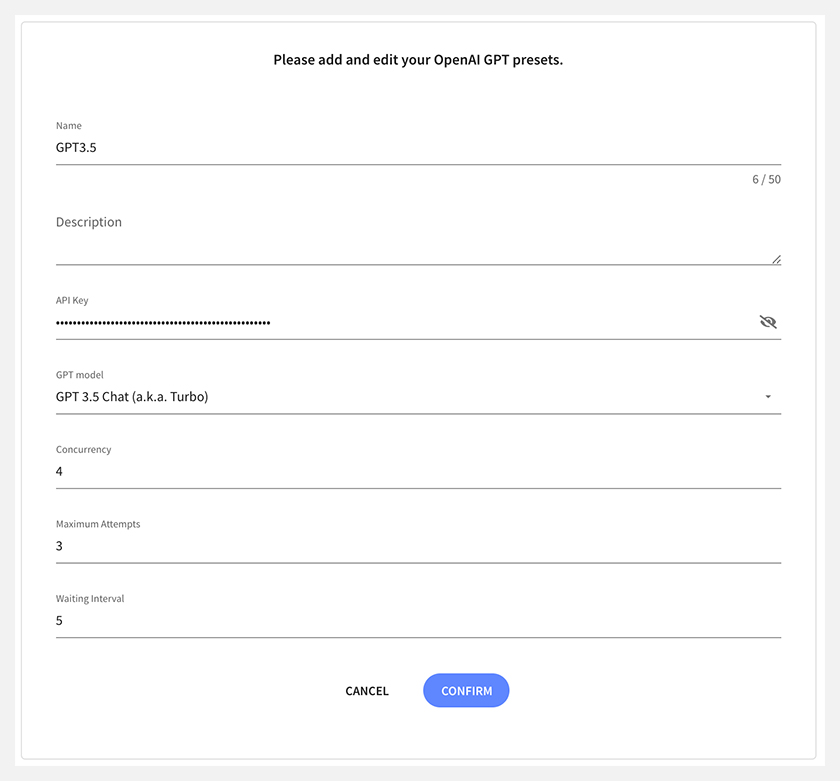
Task: Click the API Key label
Action: pyautogui.click(x=72, y=301)
